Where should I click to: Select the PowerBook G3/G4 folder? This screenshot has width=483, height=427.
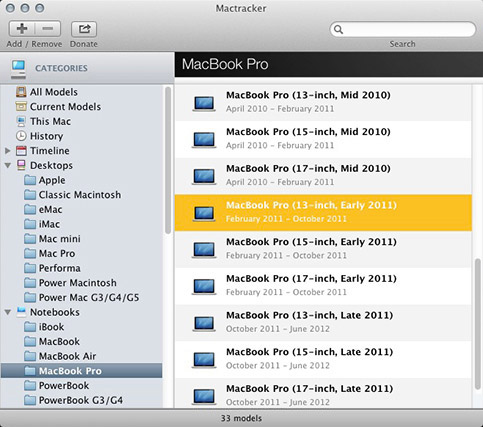pos(81,400)
